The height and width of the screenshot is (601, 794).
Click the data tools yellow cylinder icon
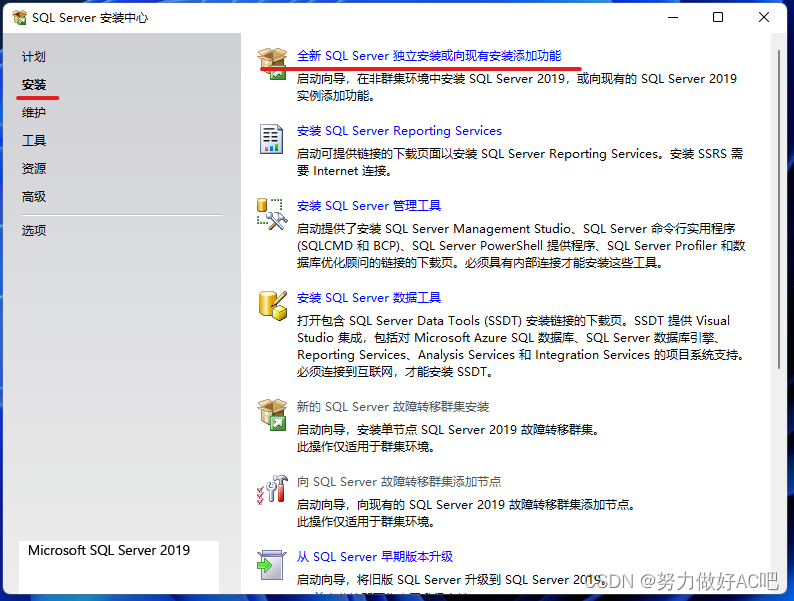coord(272,306)
